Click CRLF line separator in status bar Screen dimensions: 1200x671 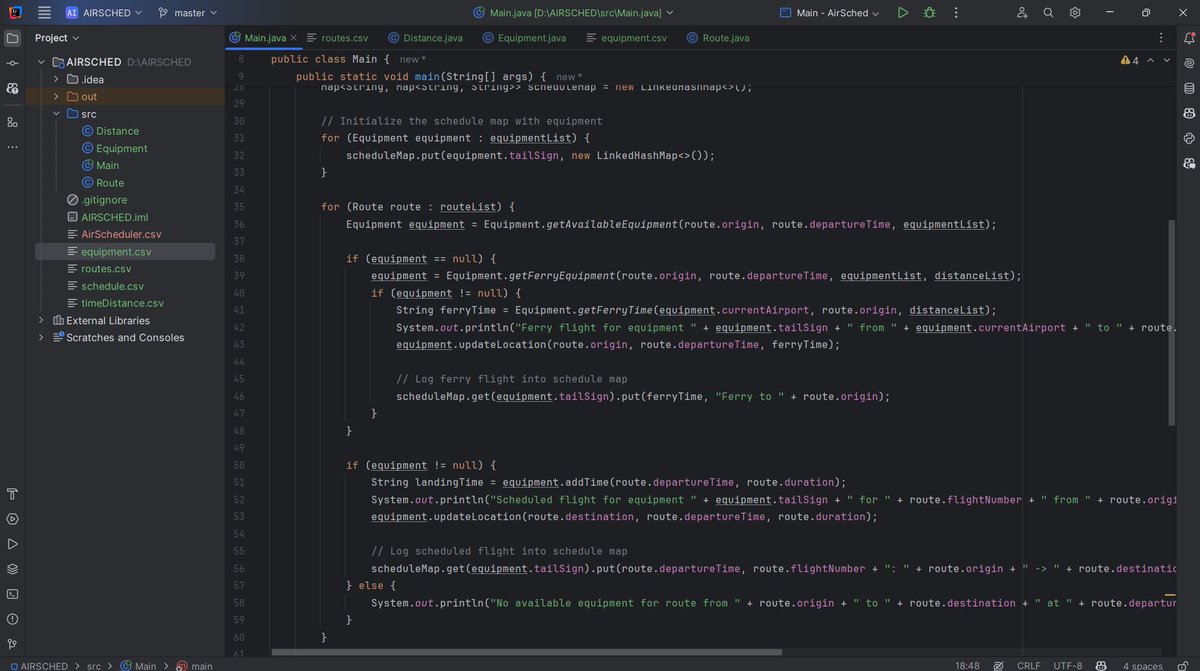click(x=1029, y=665)
